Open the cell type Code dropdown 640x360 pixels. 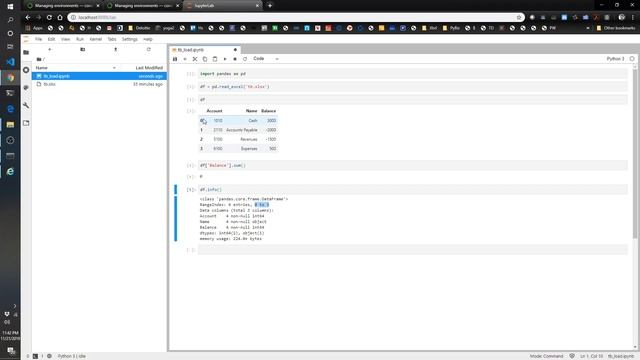(x=266, y=59)
